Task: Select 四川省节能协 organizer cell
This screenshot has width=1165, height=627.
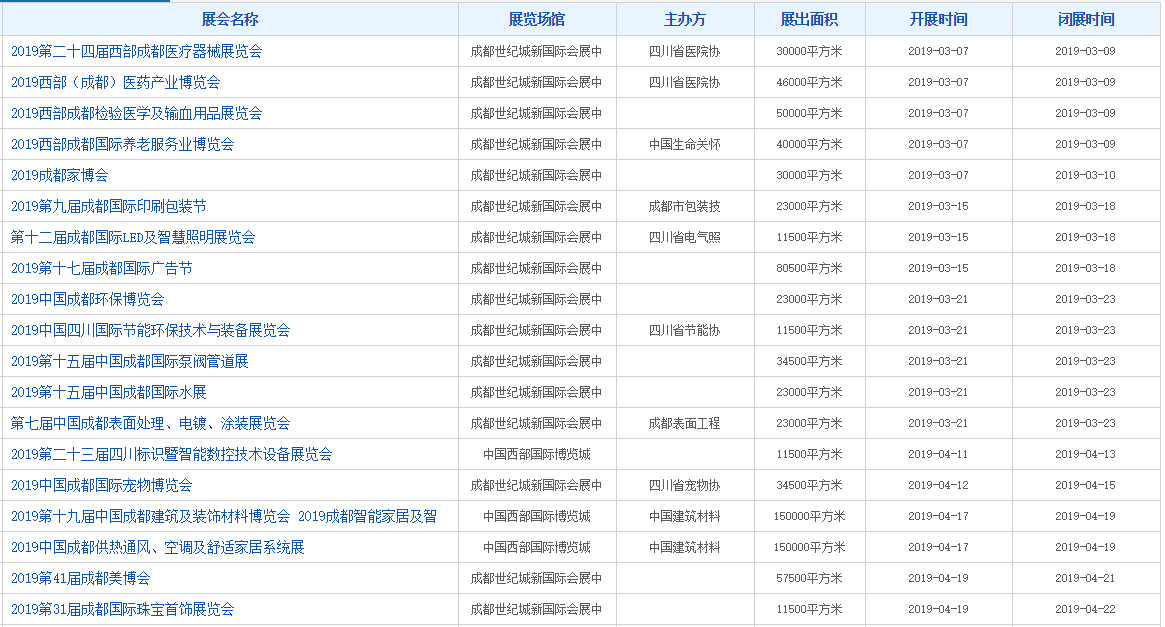Action: coord(684,330)
